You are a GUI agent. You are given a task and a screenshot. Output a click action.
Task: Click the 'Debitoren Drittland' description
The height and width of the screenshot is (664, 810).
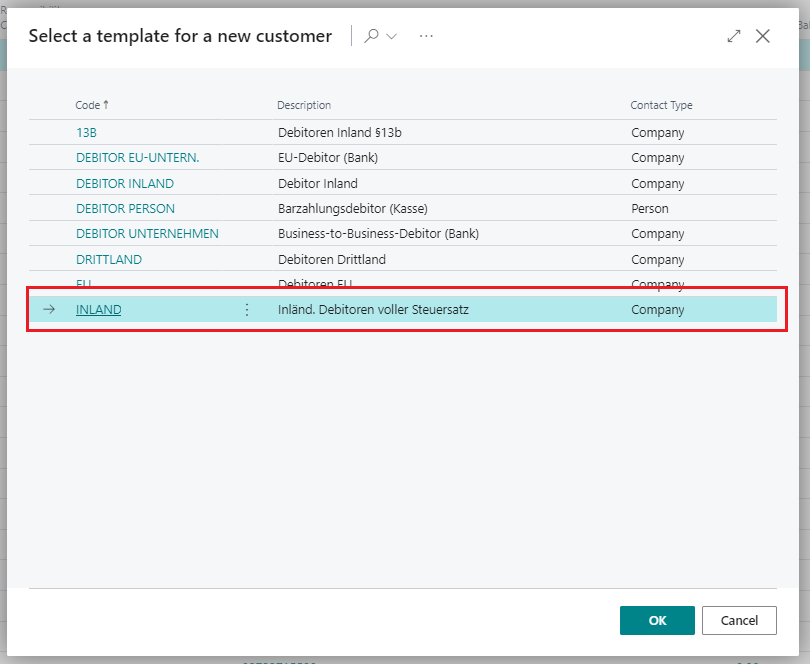click(x=332, y=259)
